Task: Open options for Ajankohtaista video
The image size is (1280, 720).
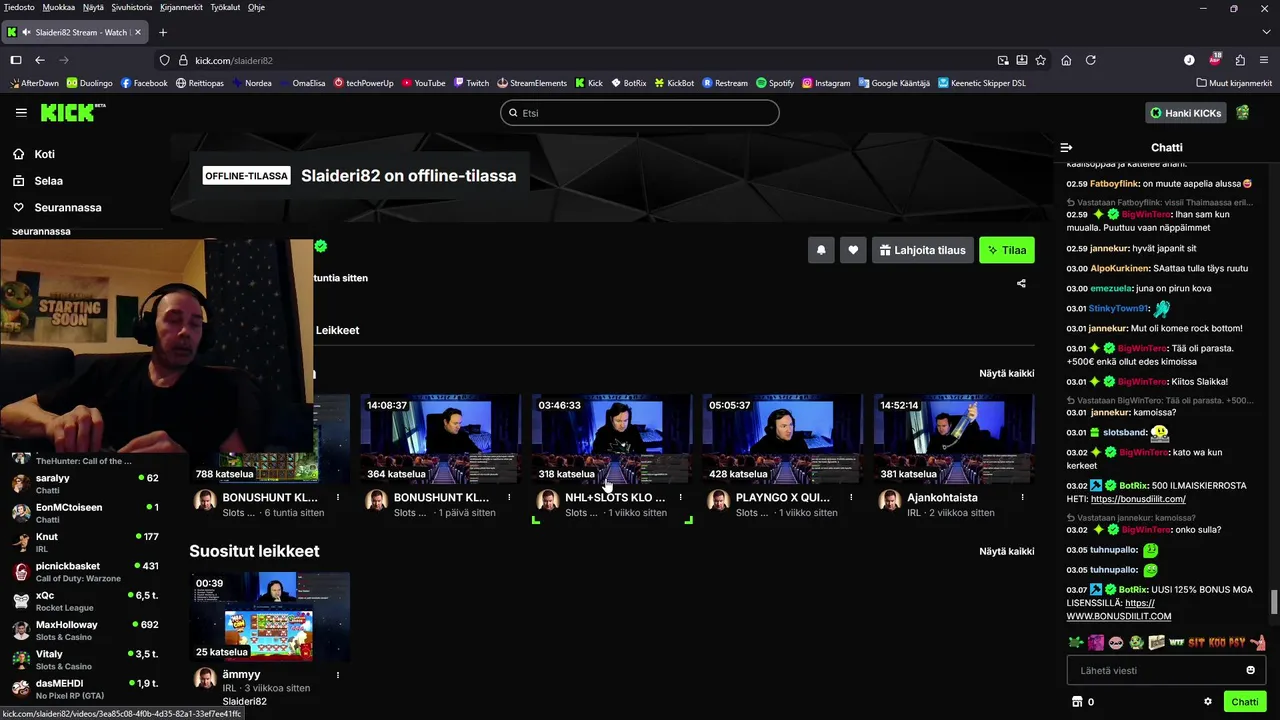Action: tap(1022, 497)
